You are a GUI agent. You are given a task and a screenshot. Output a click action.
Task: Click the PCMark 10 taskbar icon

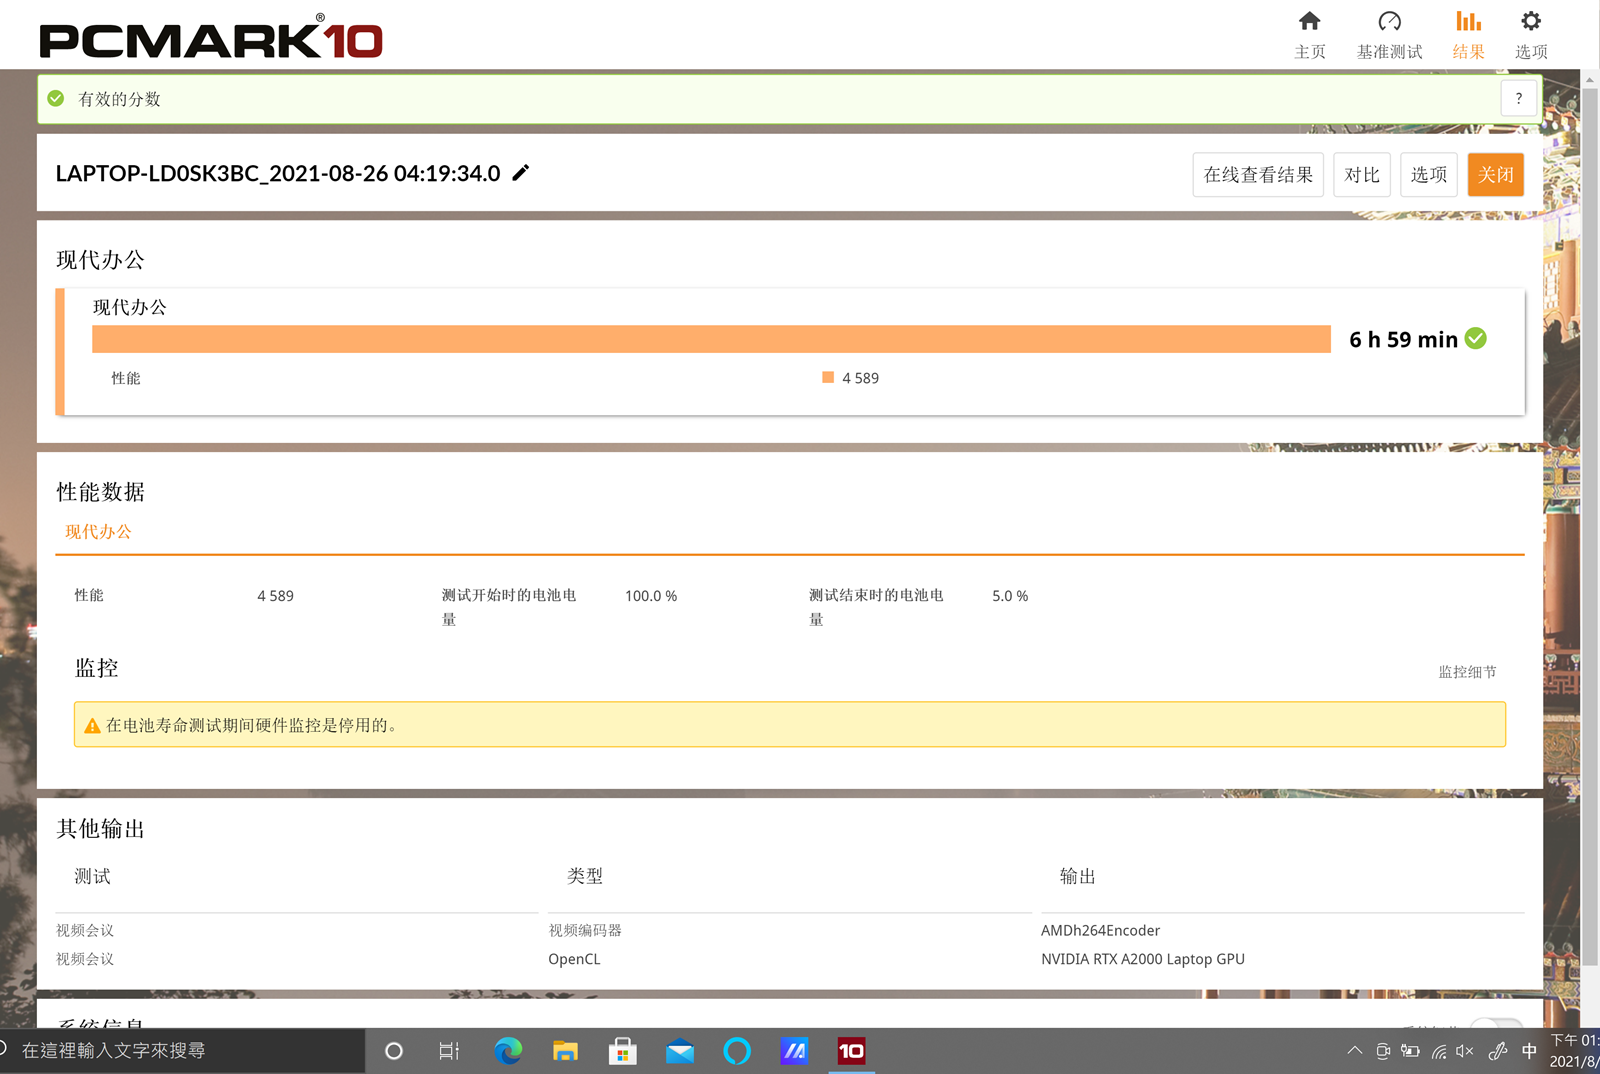(851, 1051)
